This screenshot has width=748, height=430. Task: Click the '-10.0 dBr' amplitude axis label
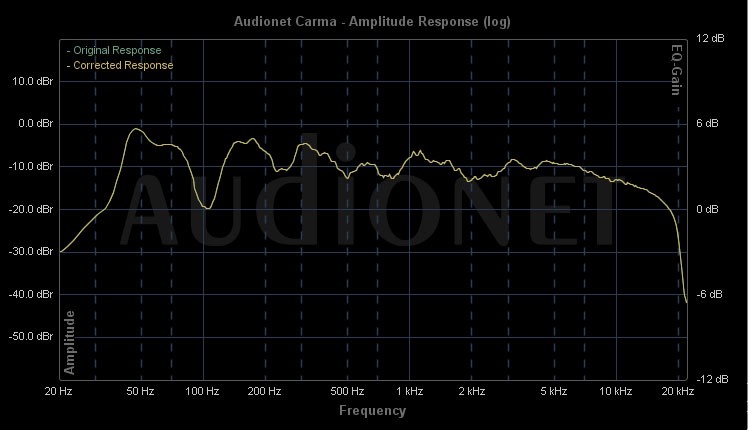31,167
